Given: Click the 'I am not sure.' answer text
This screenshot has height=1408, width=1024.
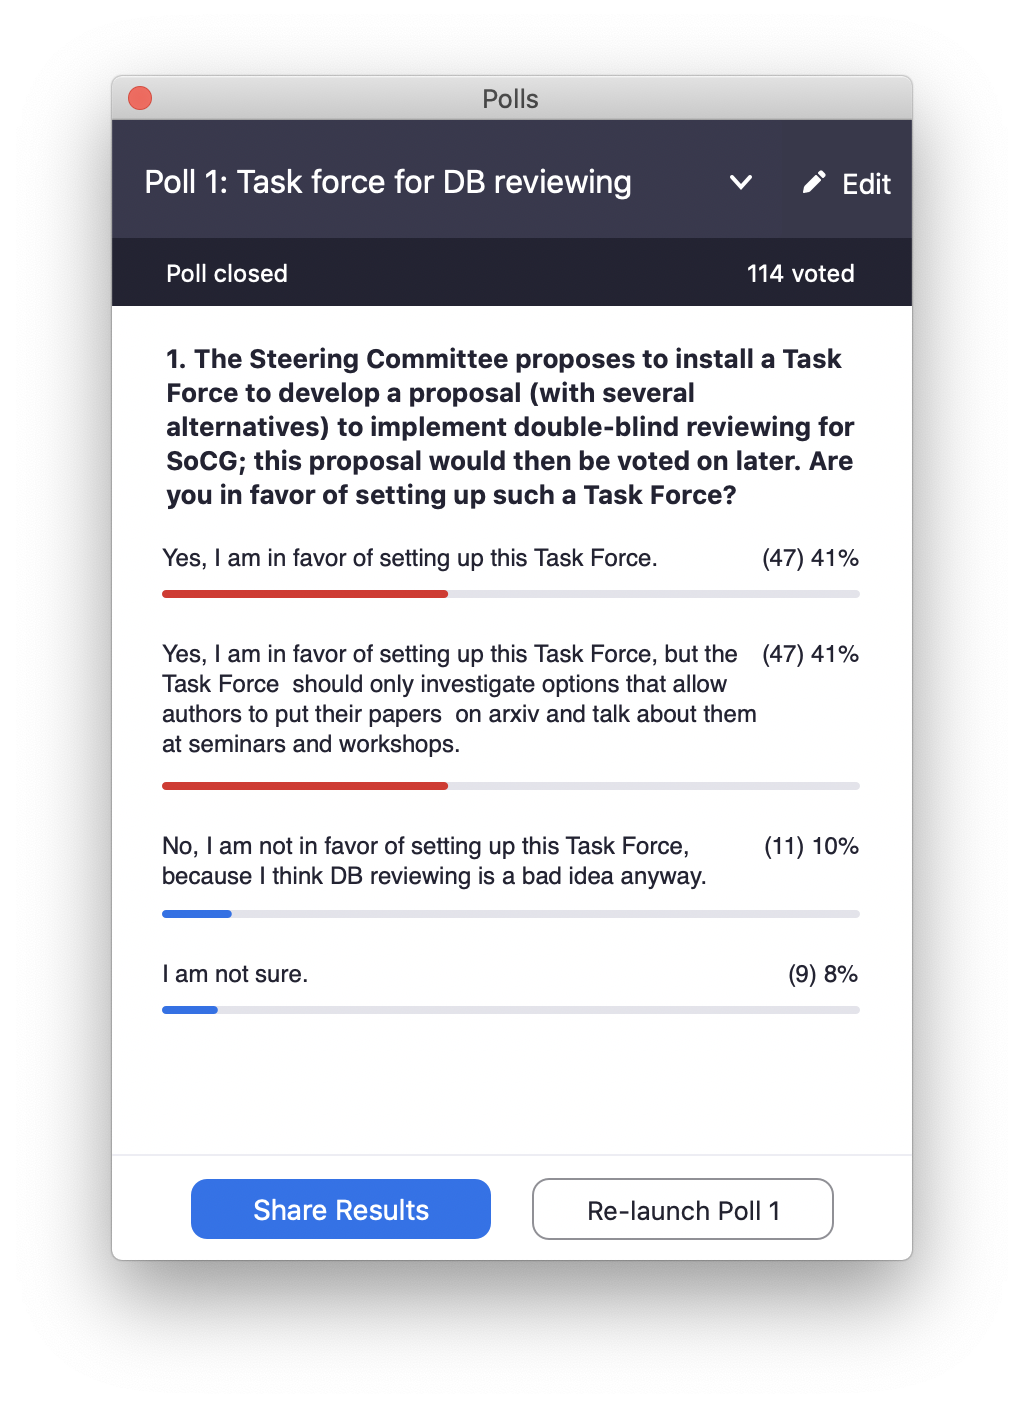Looking at the screenshot, I should tap(235, 974).
